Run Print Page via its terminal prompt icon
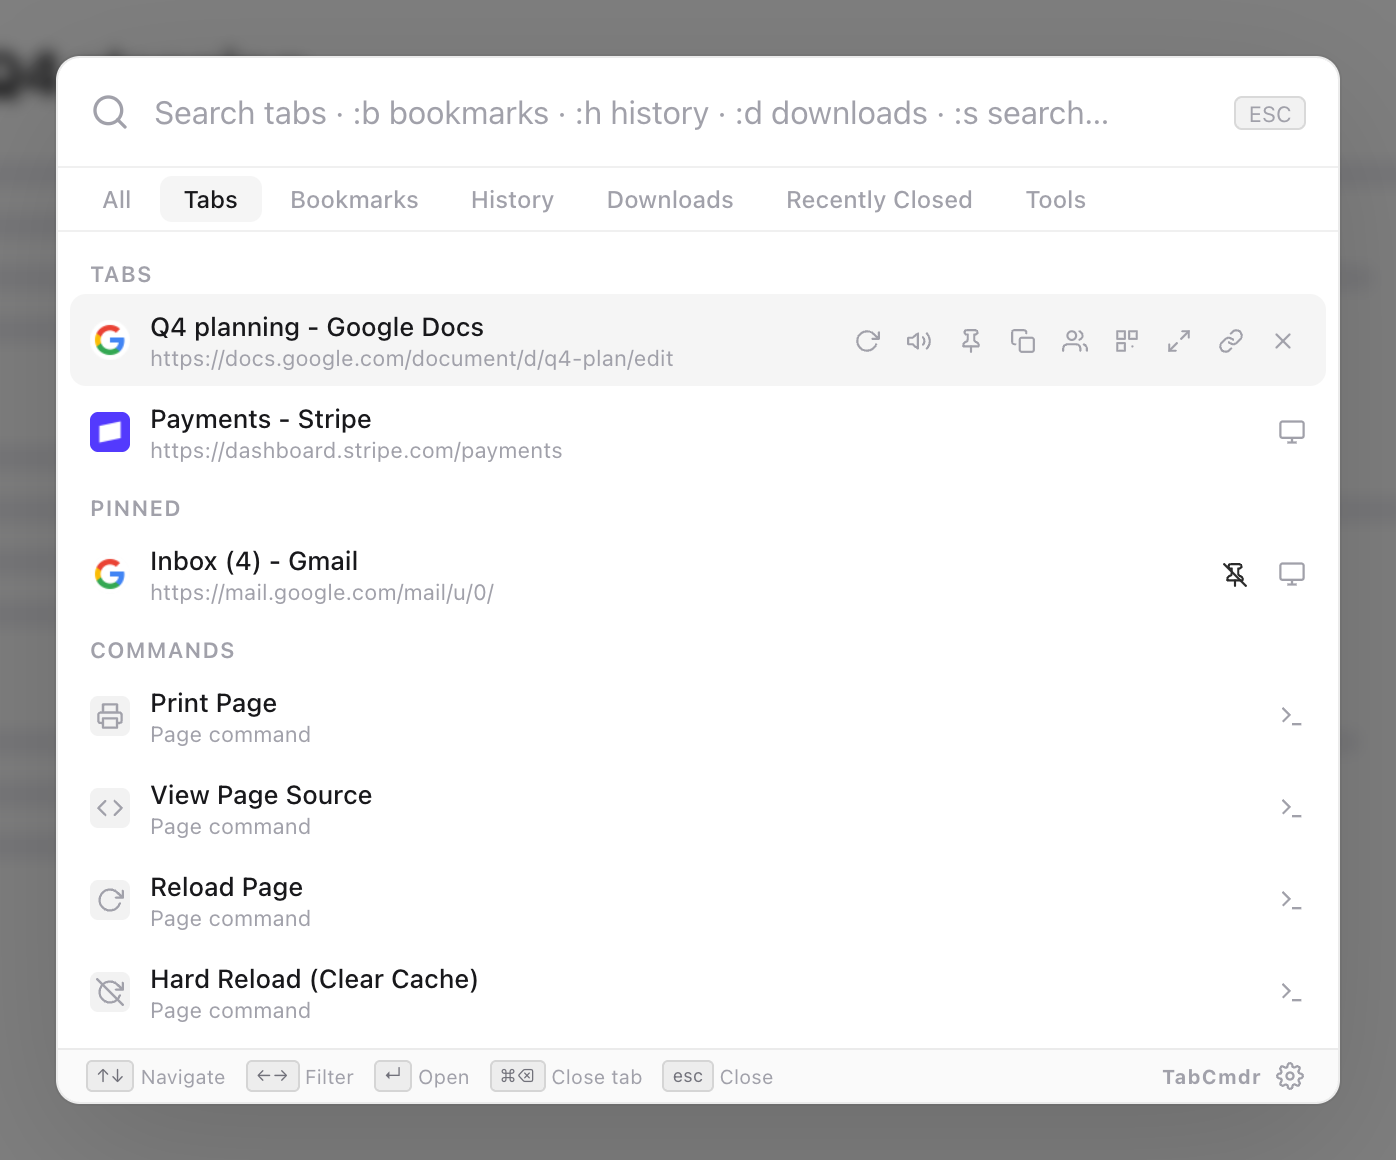The width and height of the screenshot is (1396, 1160). point(1291,716)
